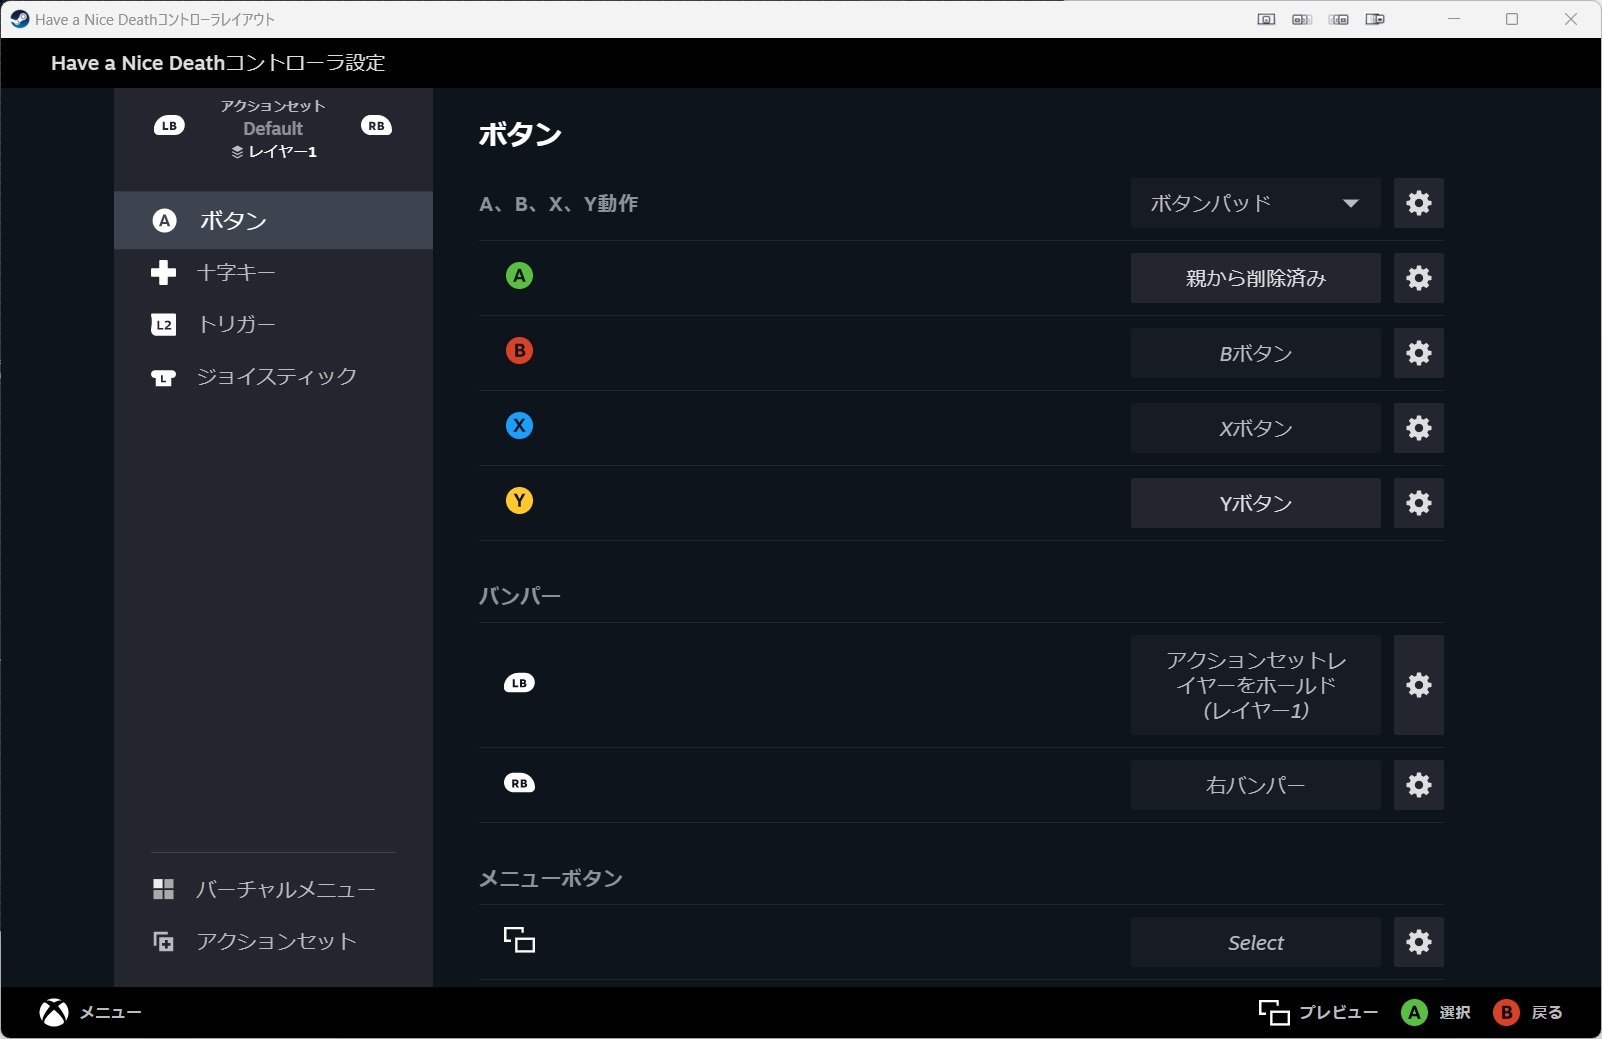The image size is (1602, 1039).
Task: Open the ジョイスティック sidebar tab
Action: [273, 376]
